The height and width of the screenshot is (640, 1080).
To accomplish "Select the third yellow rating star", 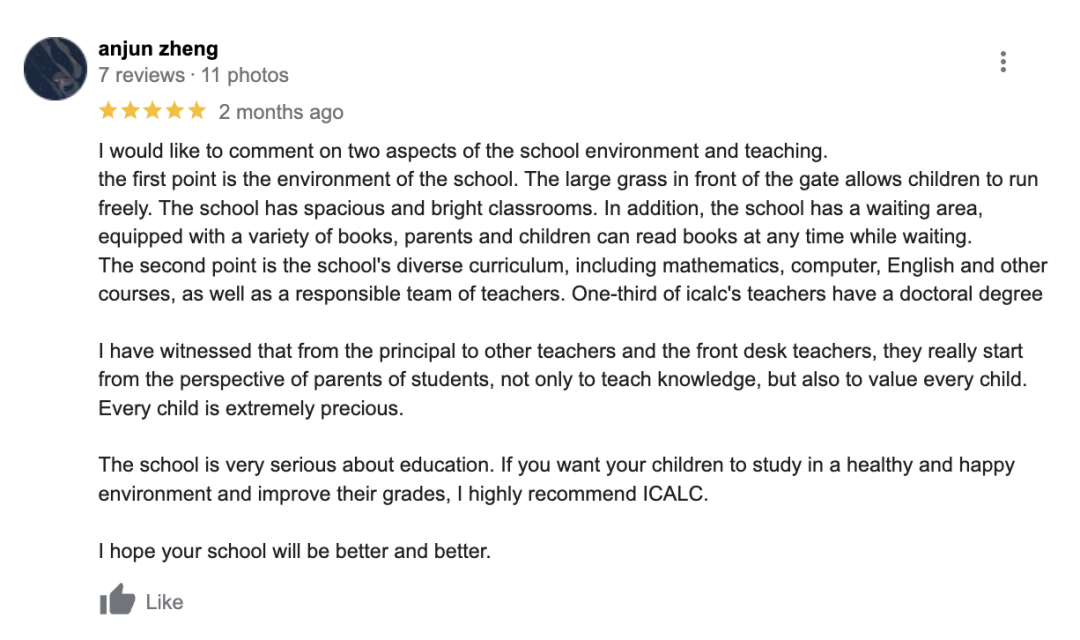I will [152, 111].
